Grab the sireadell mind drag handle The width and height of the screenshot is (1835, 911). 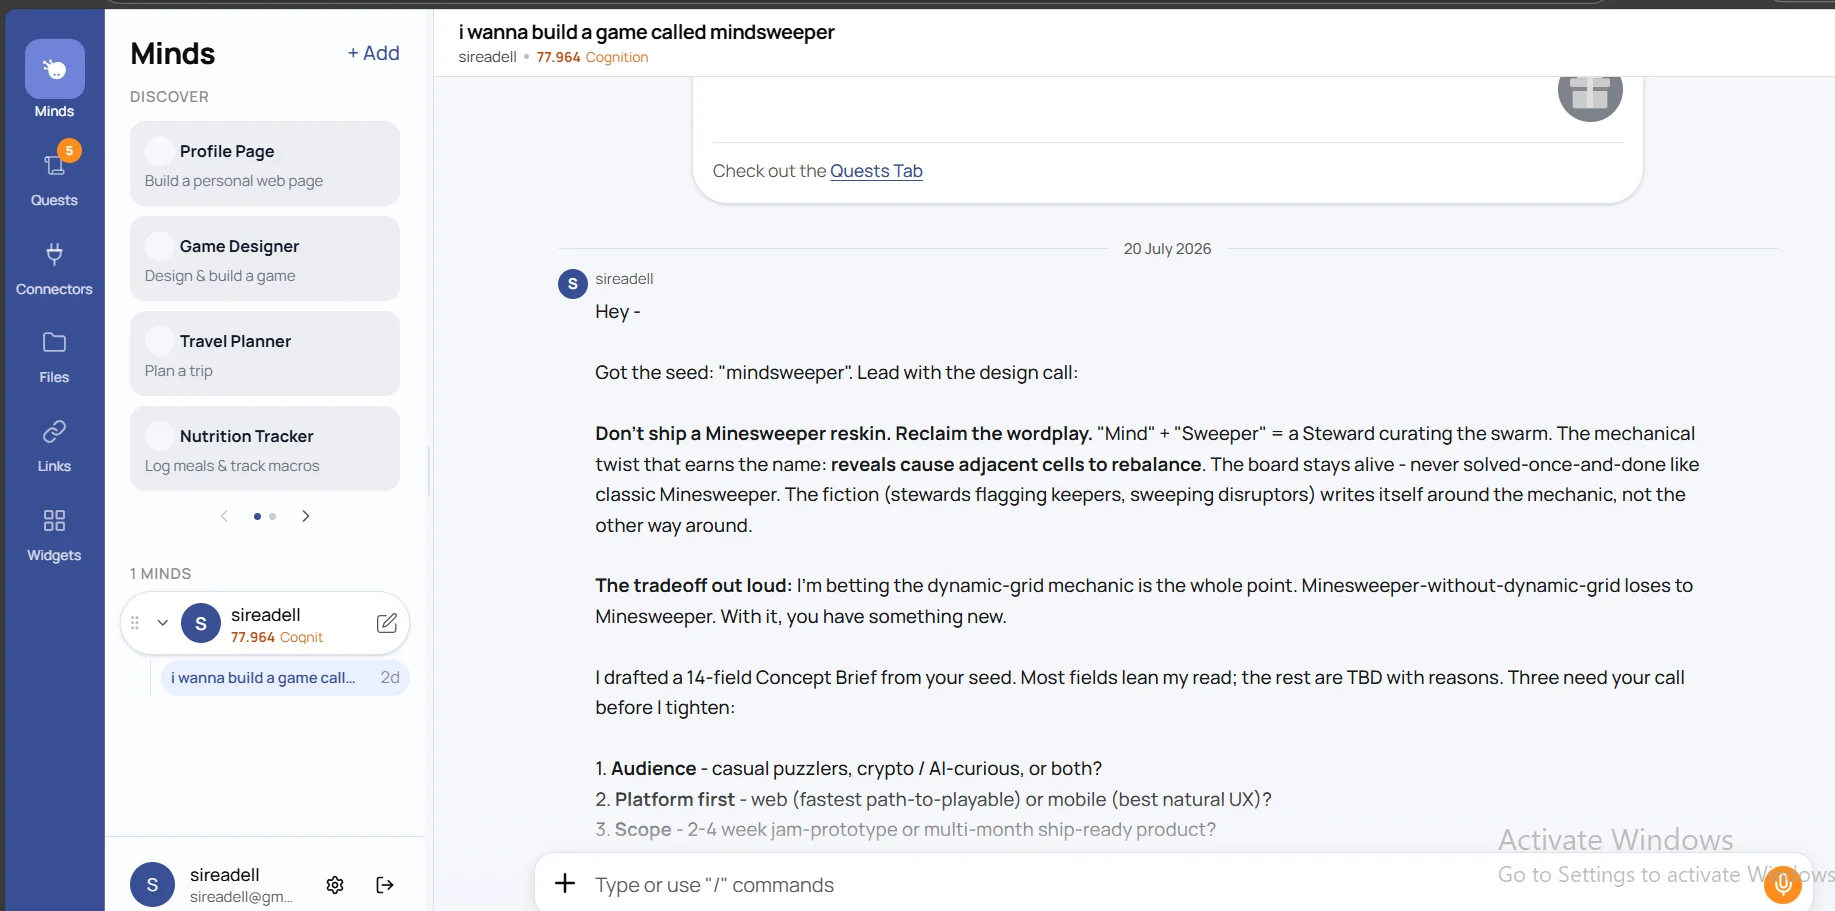135,623
